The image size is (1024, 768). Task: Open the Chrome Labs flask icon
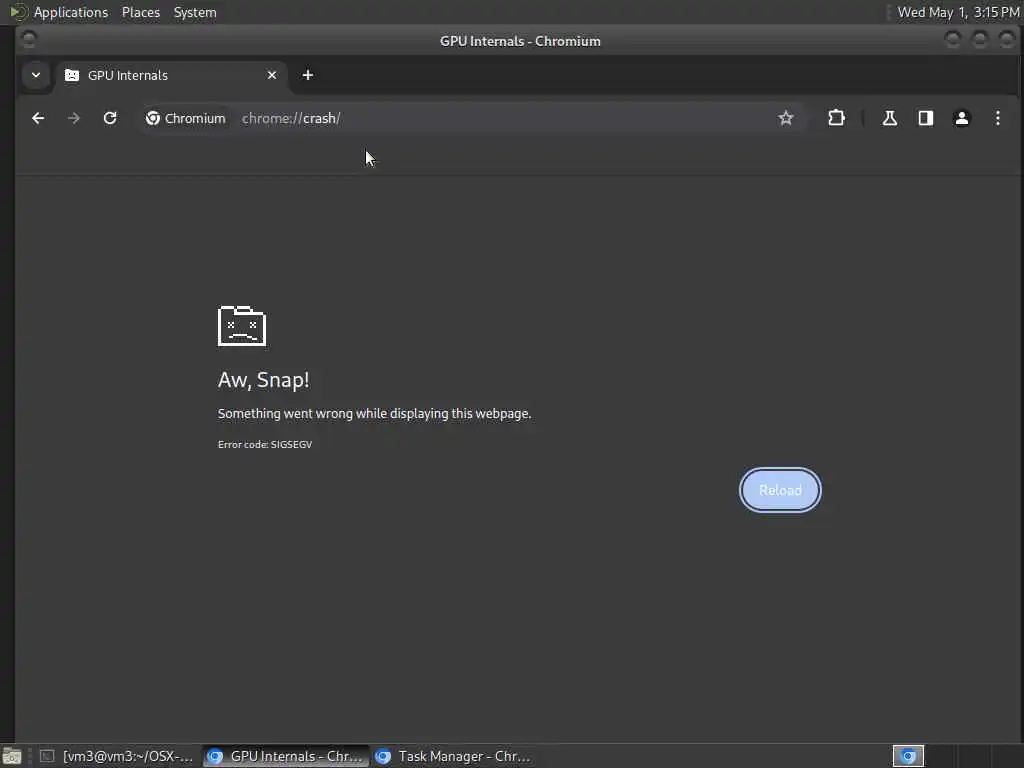tap(889, 118)
